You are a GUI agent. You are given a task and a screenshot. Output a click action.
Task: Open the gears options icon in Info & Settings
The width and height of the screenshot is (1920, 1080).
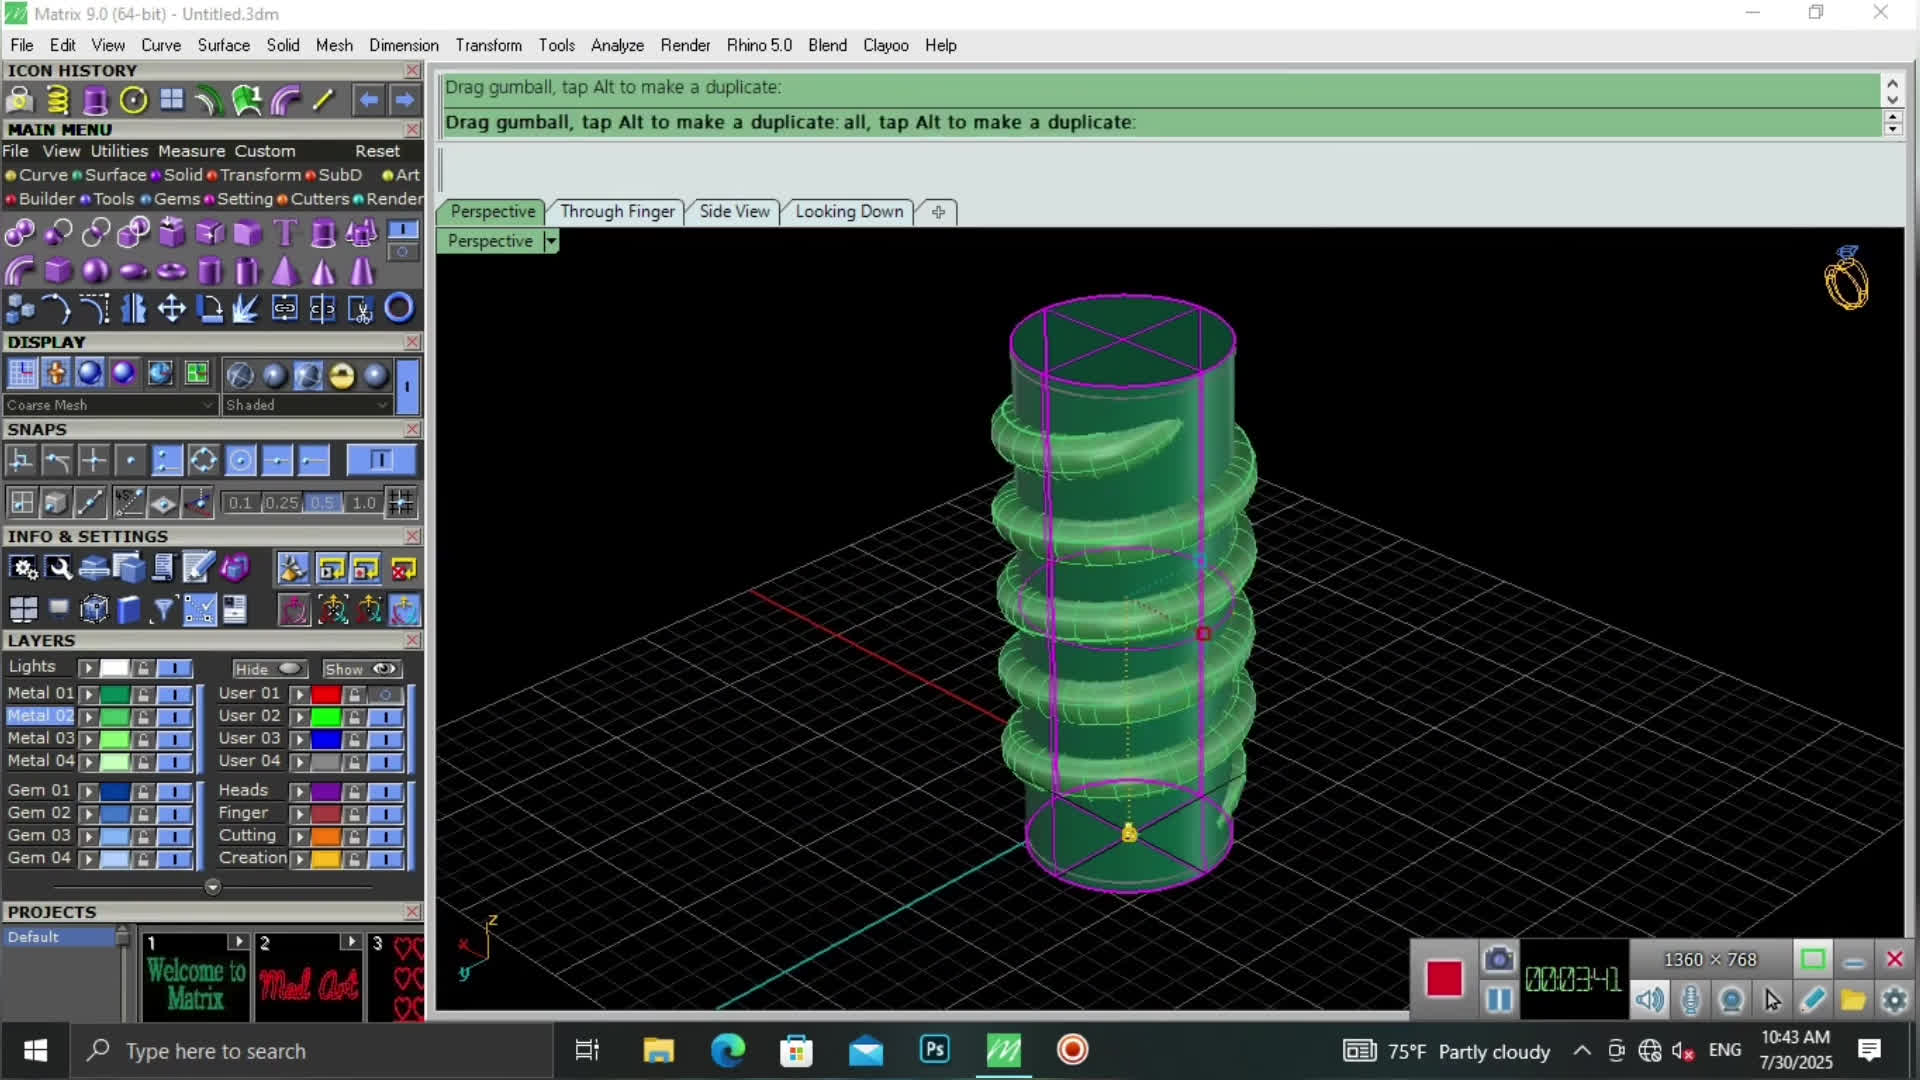click(x=23, y=569)
